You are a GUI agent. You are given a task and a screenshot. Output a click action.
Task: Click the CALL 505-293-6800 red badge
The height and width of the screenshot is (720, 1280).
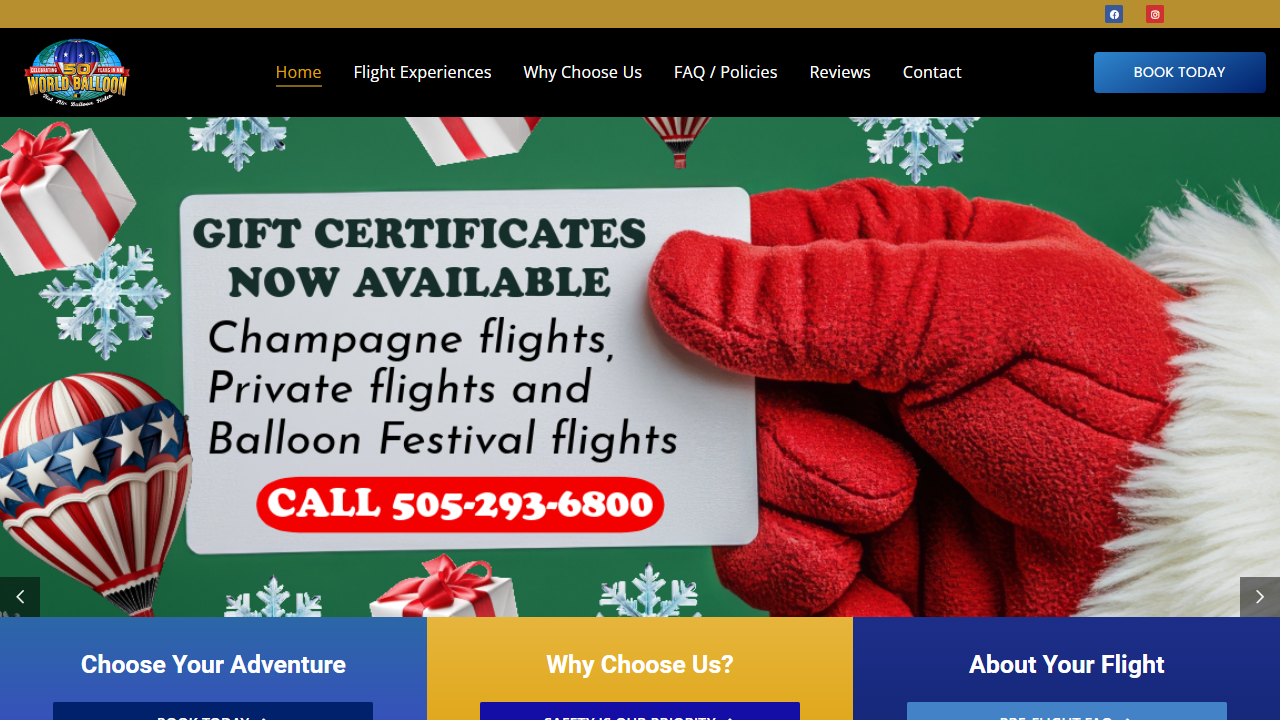pyautogui.click(x=460, y=504)
